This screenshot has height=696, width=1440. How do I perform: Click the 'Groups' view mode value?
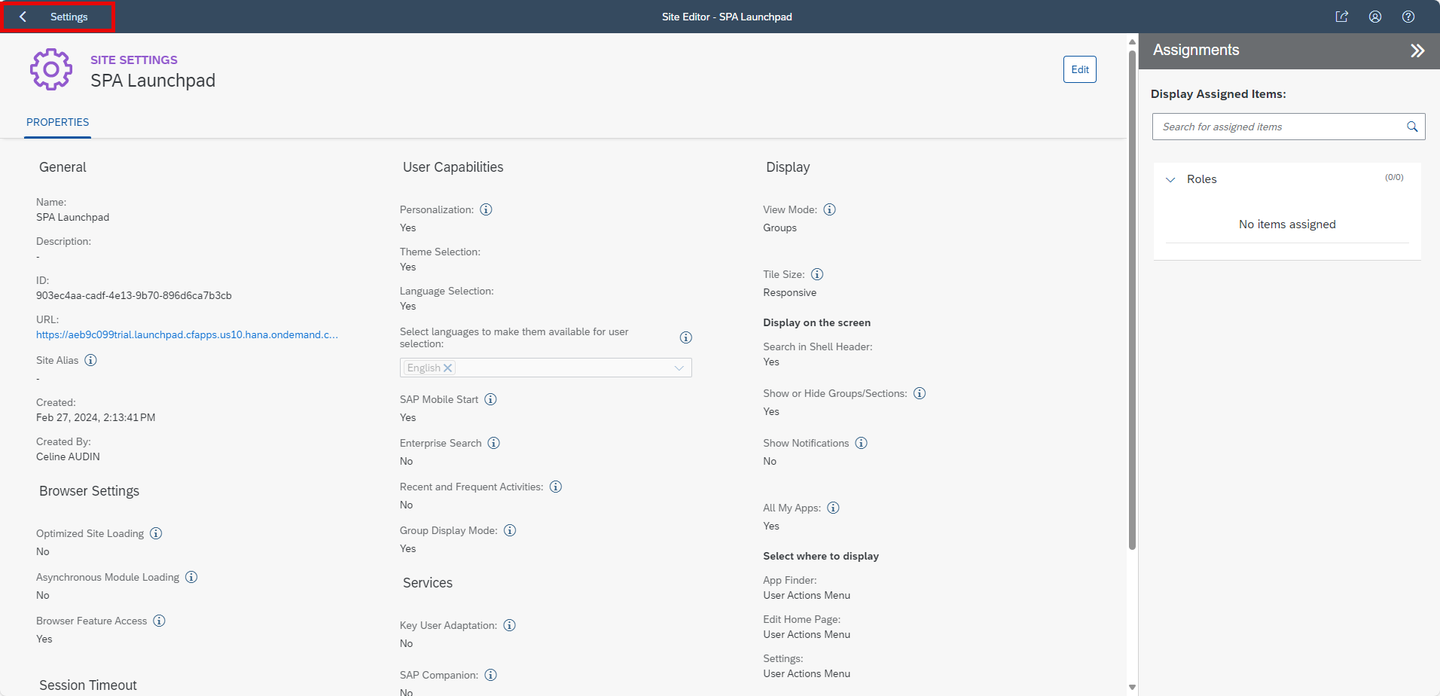pyautogui.click(x=780, y=228)
